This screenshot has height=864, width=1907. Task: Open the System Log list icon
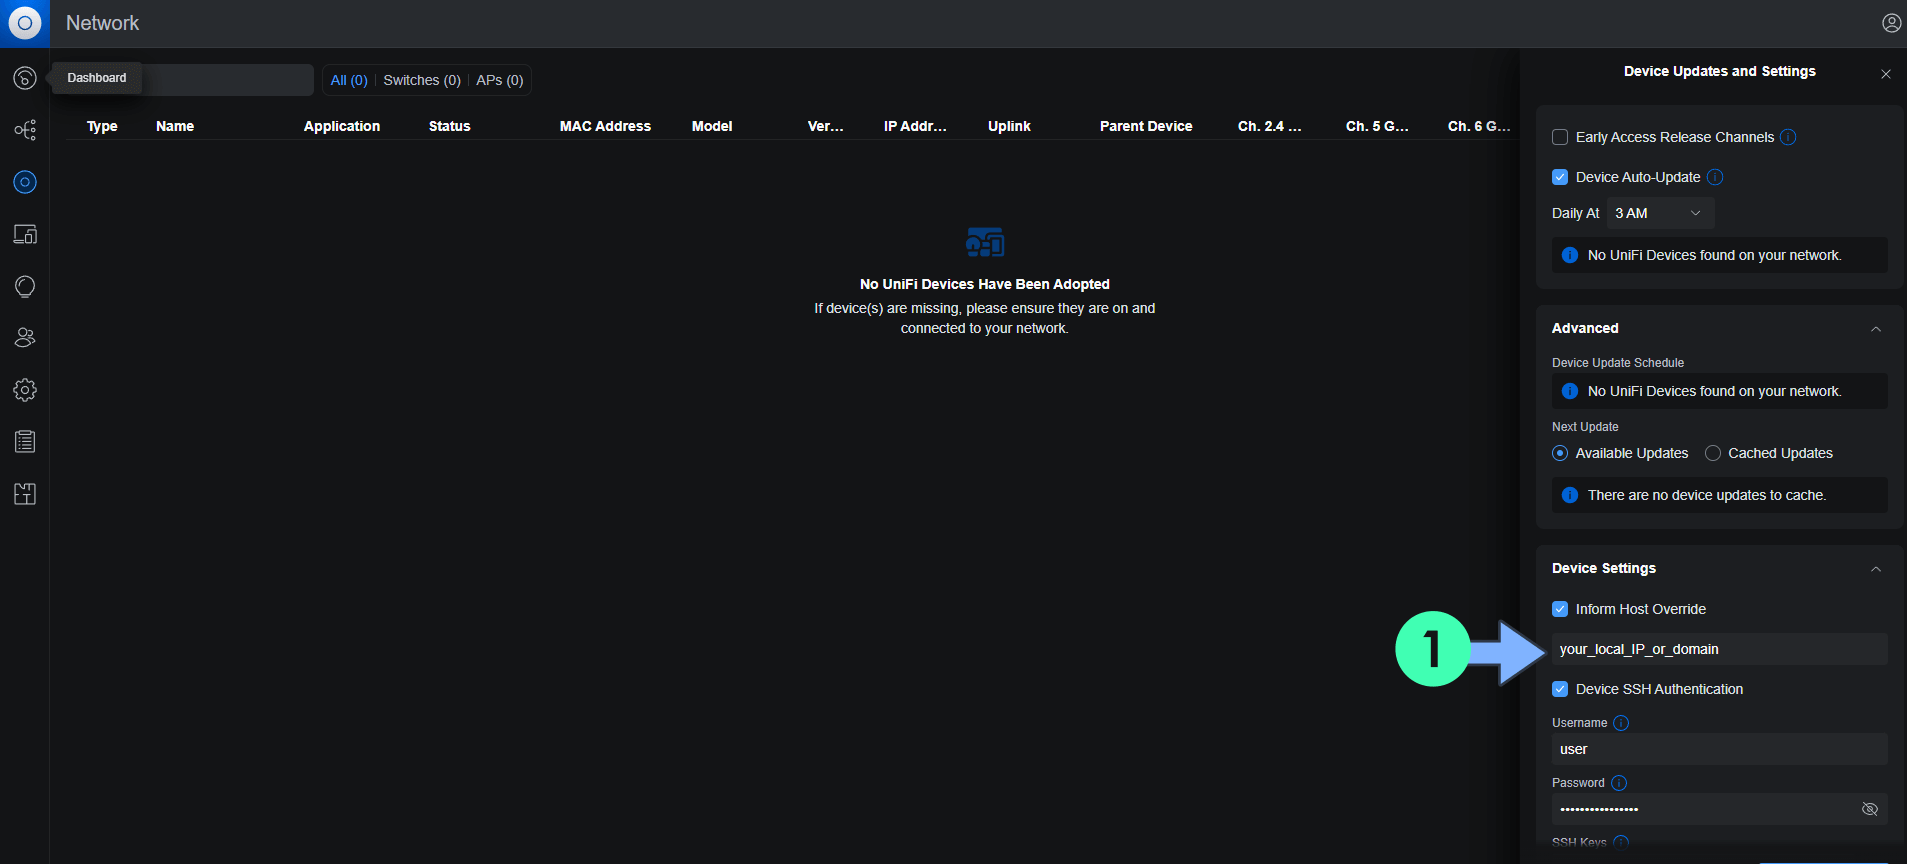click(x=25, y=441)
